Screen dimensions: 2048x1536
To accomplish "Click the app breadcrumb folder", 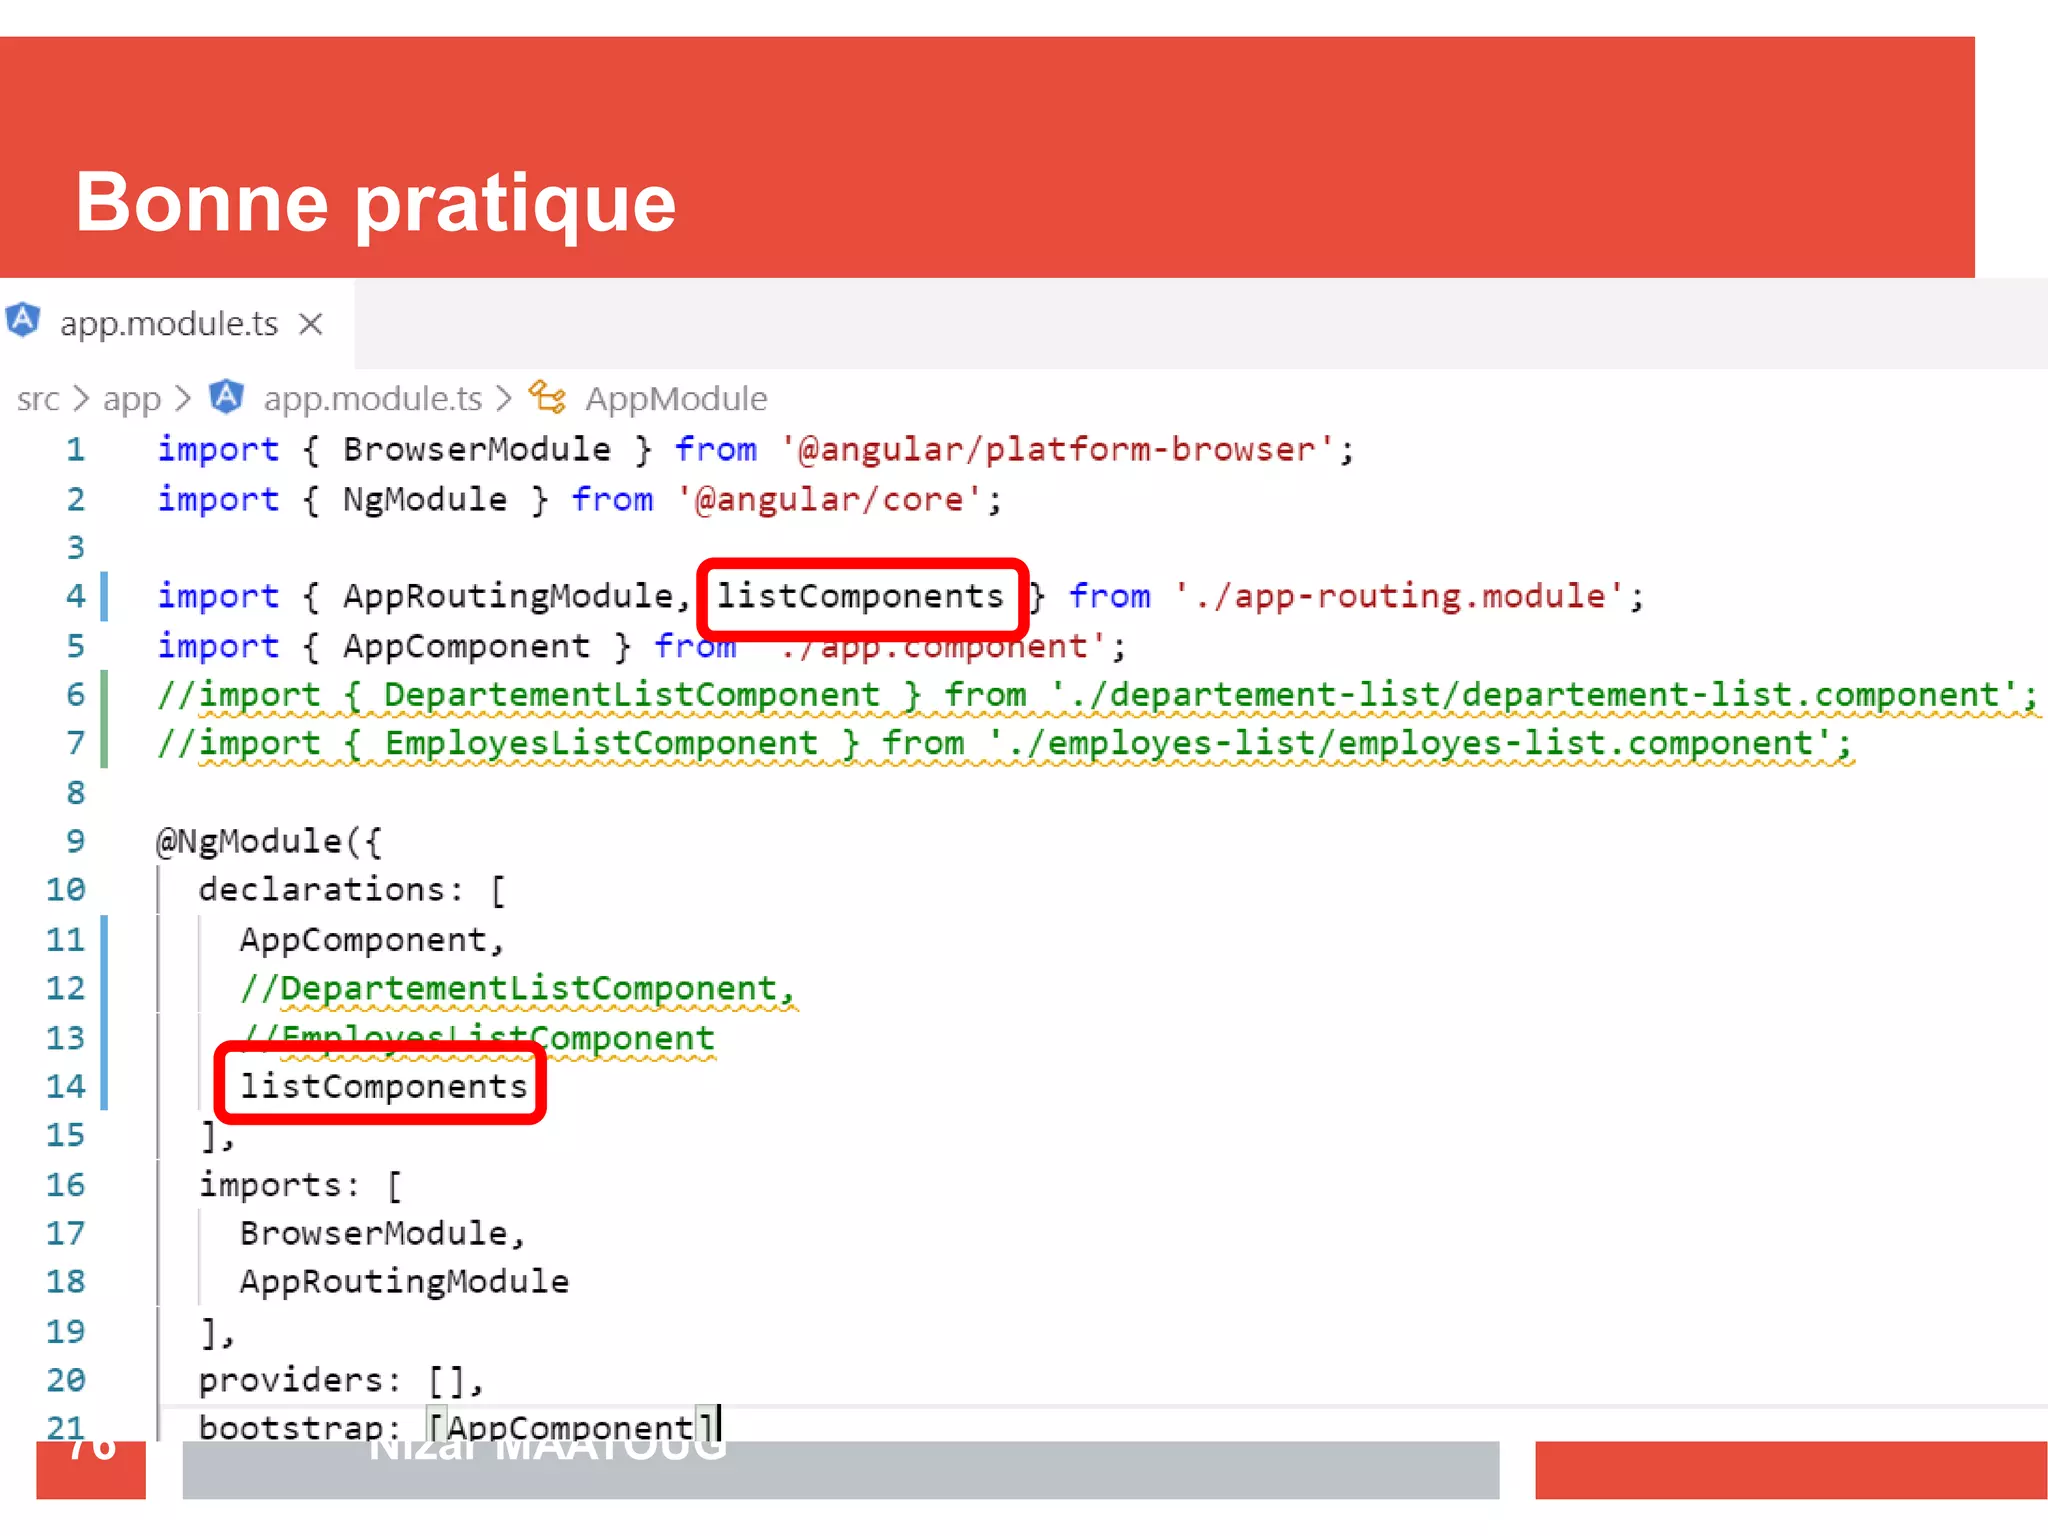I will (131, 399).
